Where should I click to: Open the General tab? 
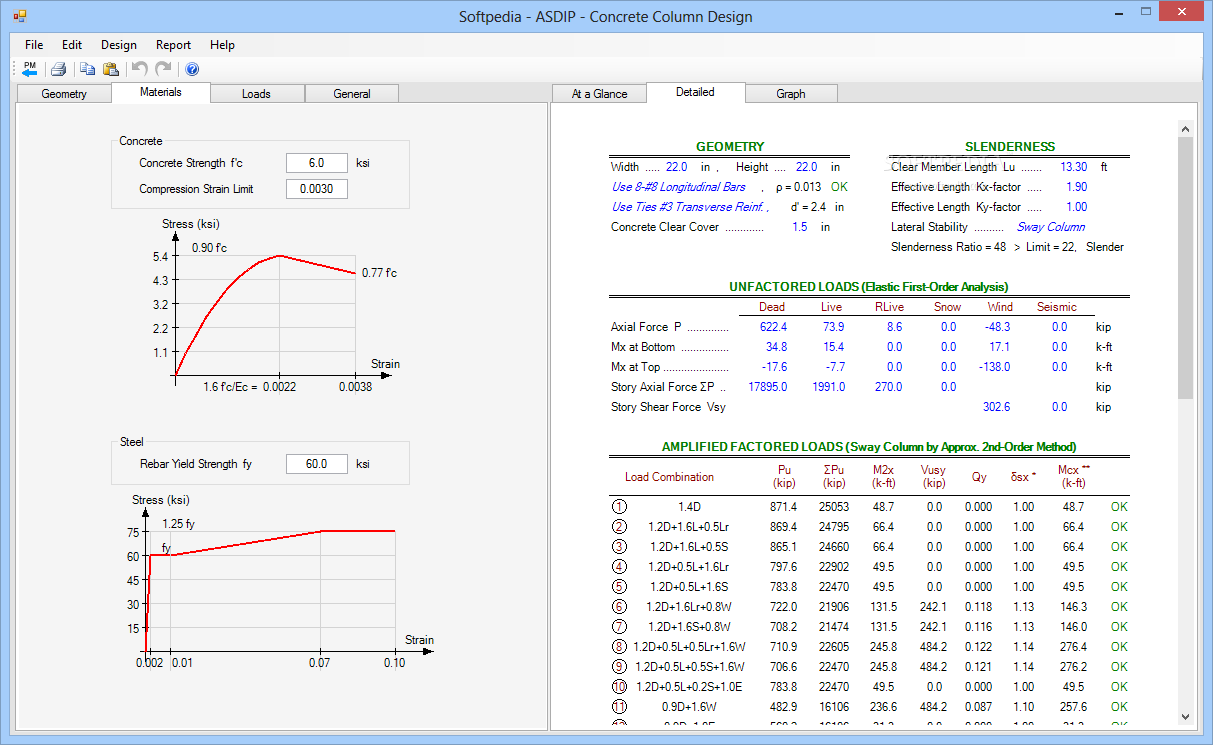click(352, 94)
